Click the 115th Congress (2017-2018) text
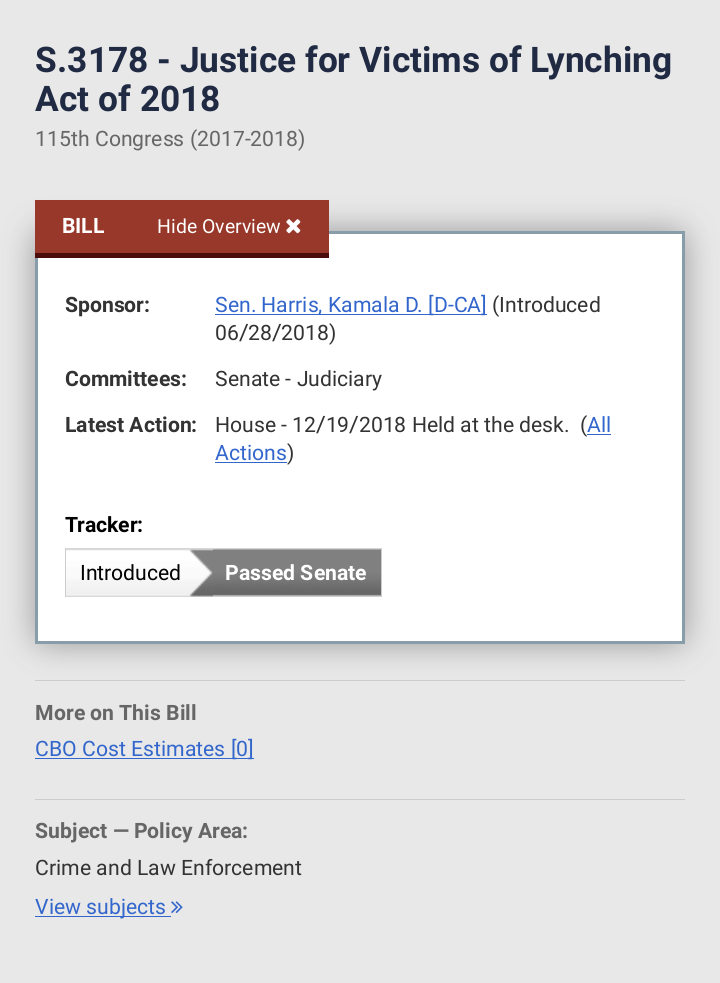720x983 pixels. 170,139
